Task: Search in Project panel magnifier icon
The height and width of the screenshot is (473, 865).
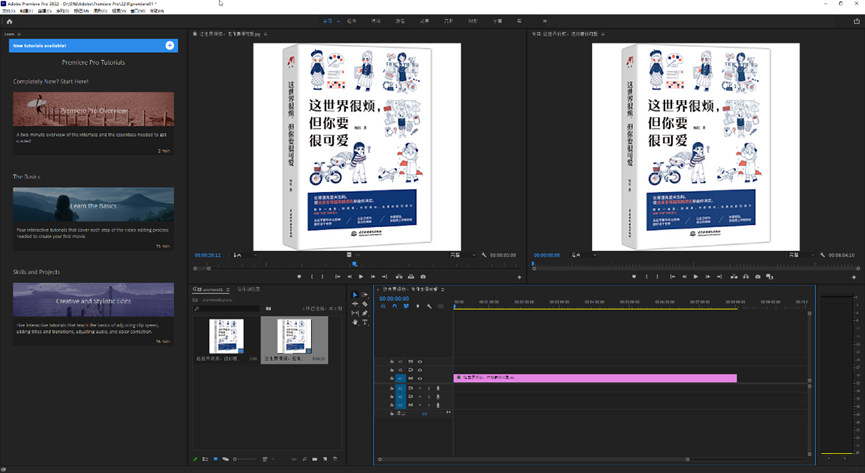Action: pyautogui.click(x=305, y=459)
